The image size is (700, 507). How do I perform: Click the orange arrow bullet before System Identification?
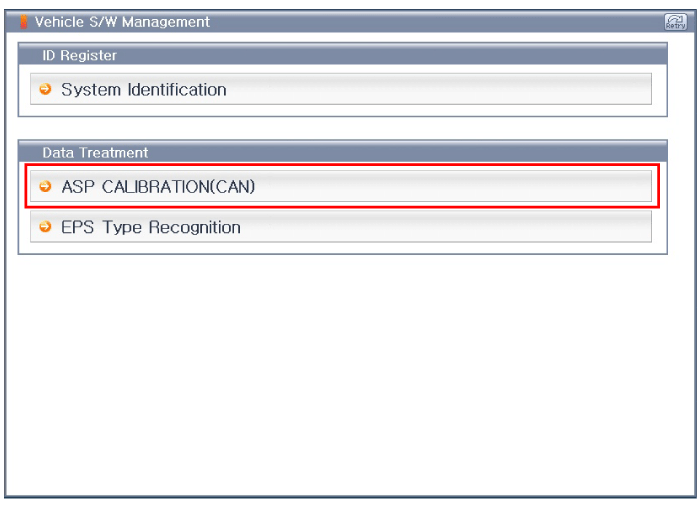click(45, 89)
